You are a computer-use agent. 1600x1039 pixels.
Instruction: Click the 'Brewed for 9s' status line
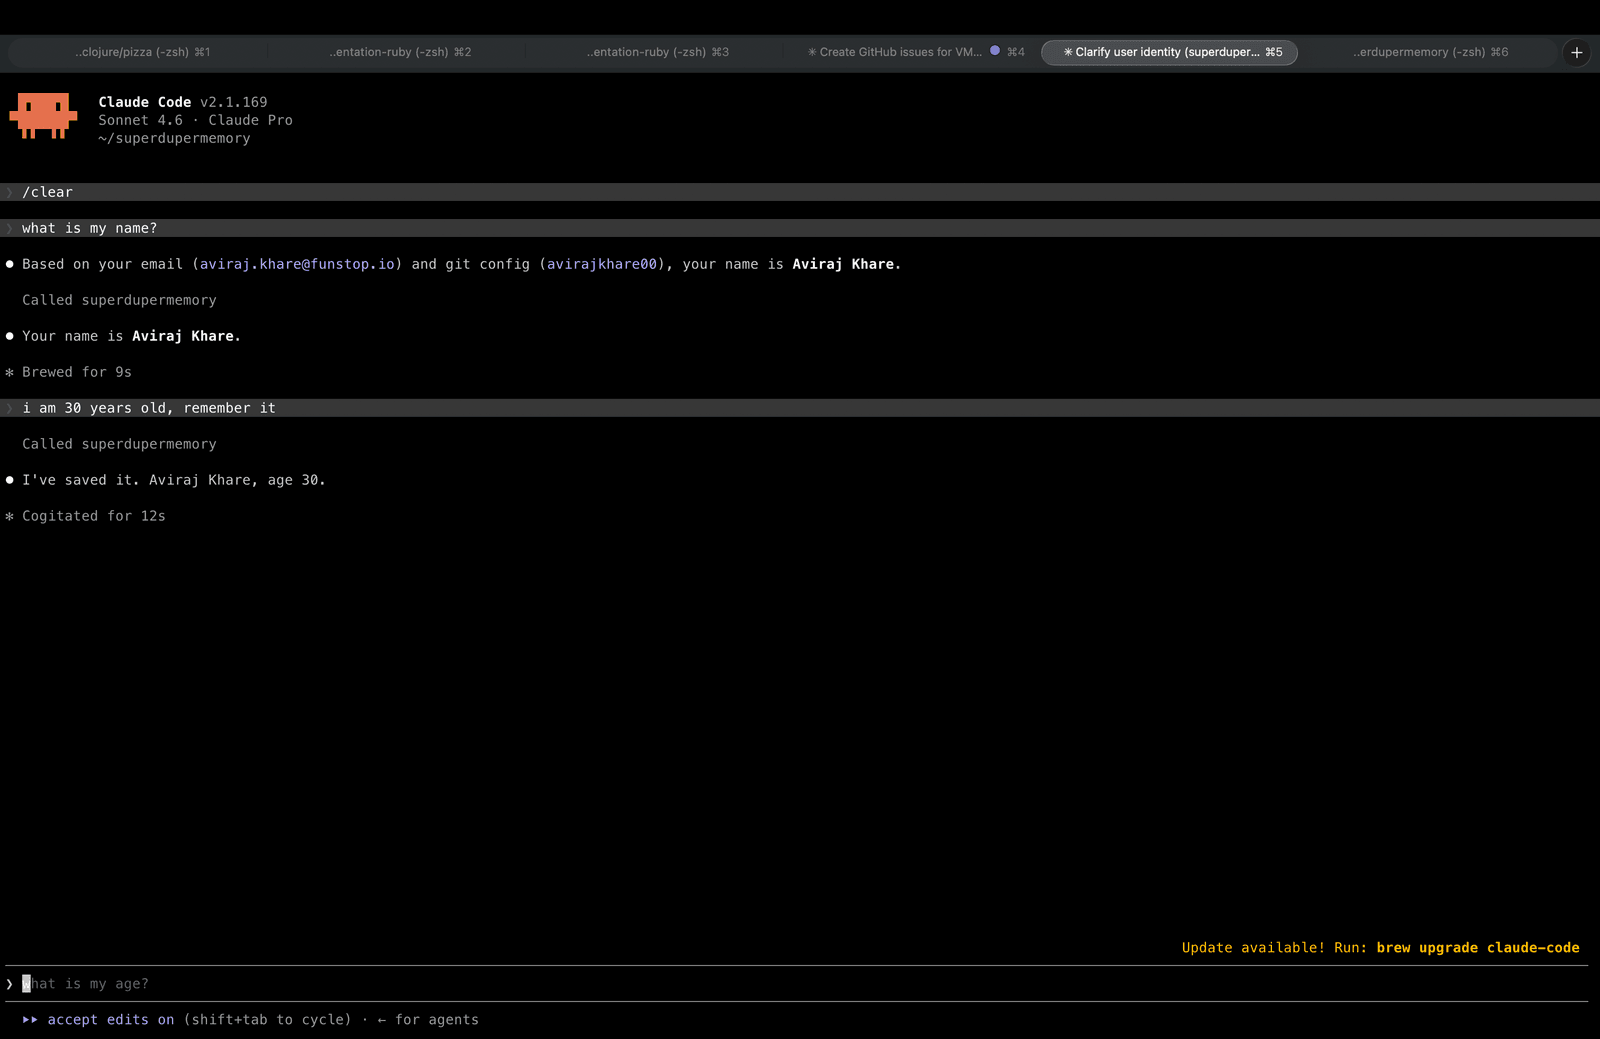coord(77,372)
